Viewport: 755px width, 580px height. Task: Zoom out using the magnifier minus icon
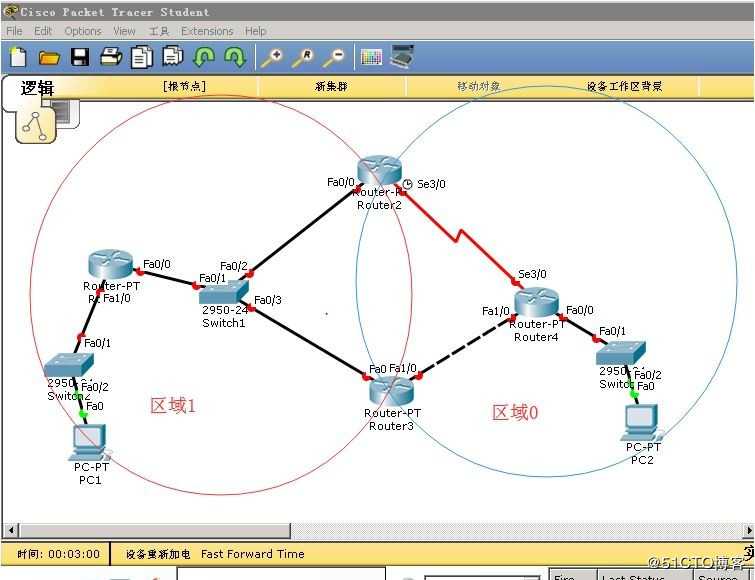point(334,57)
